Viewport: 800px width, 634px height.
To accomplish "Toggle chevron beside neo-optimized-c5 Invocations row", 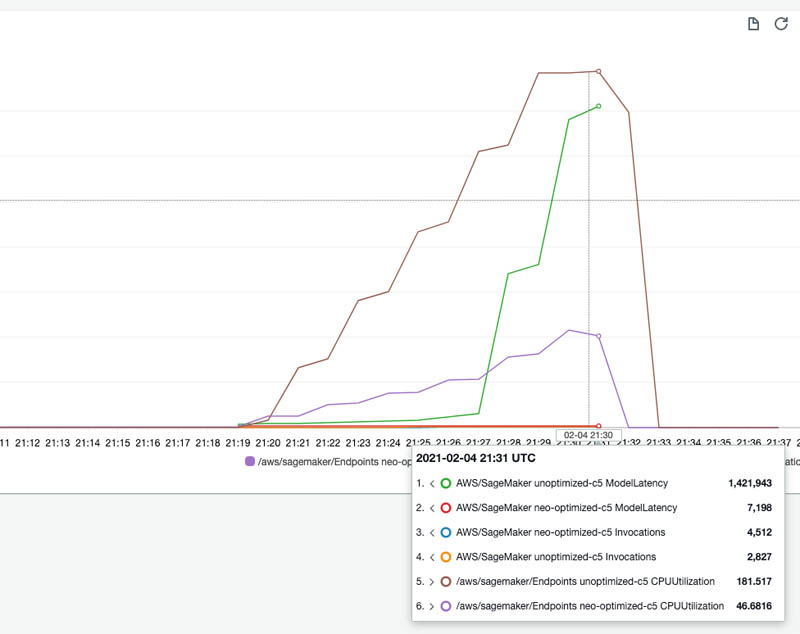I will (432, 532).
